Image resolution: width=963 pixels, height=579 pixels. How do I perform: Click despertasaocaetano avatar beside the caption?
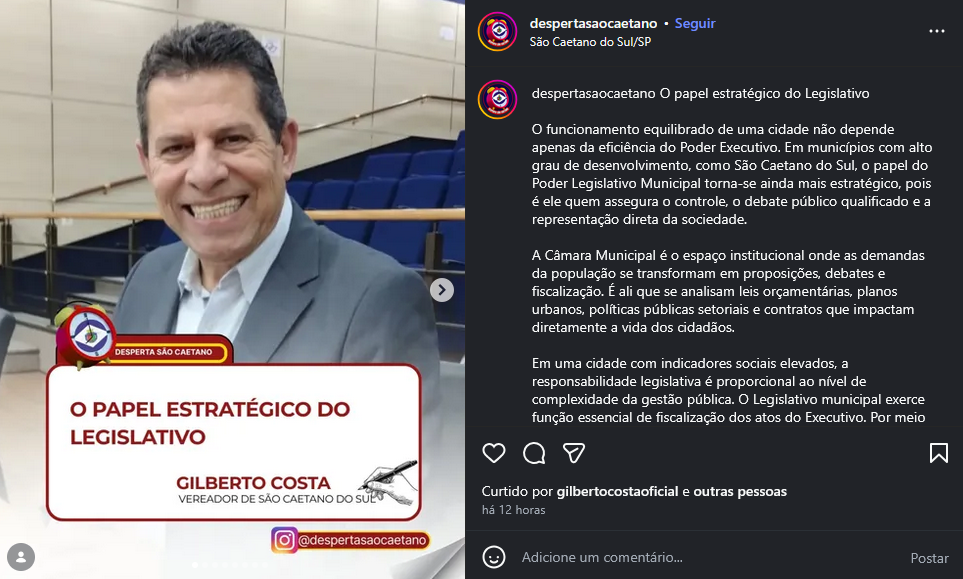click(497, 99)
